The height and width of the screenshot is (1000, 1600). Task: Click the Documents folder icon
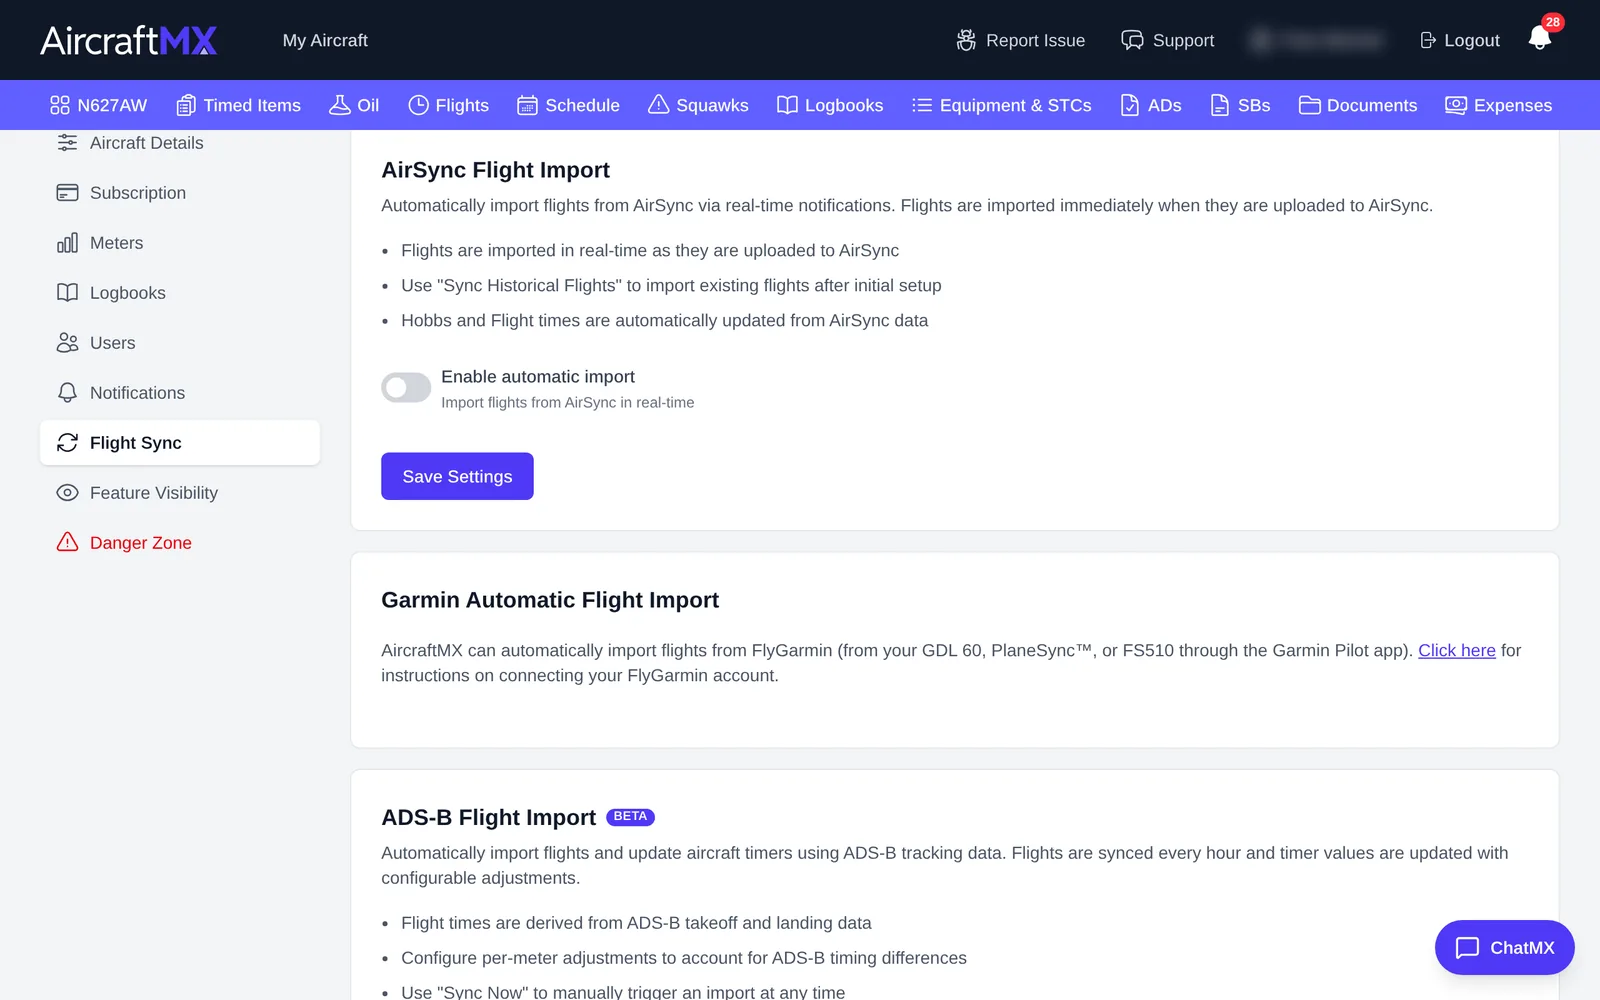1309,105
